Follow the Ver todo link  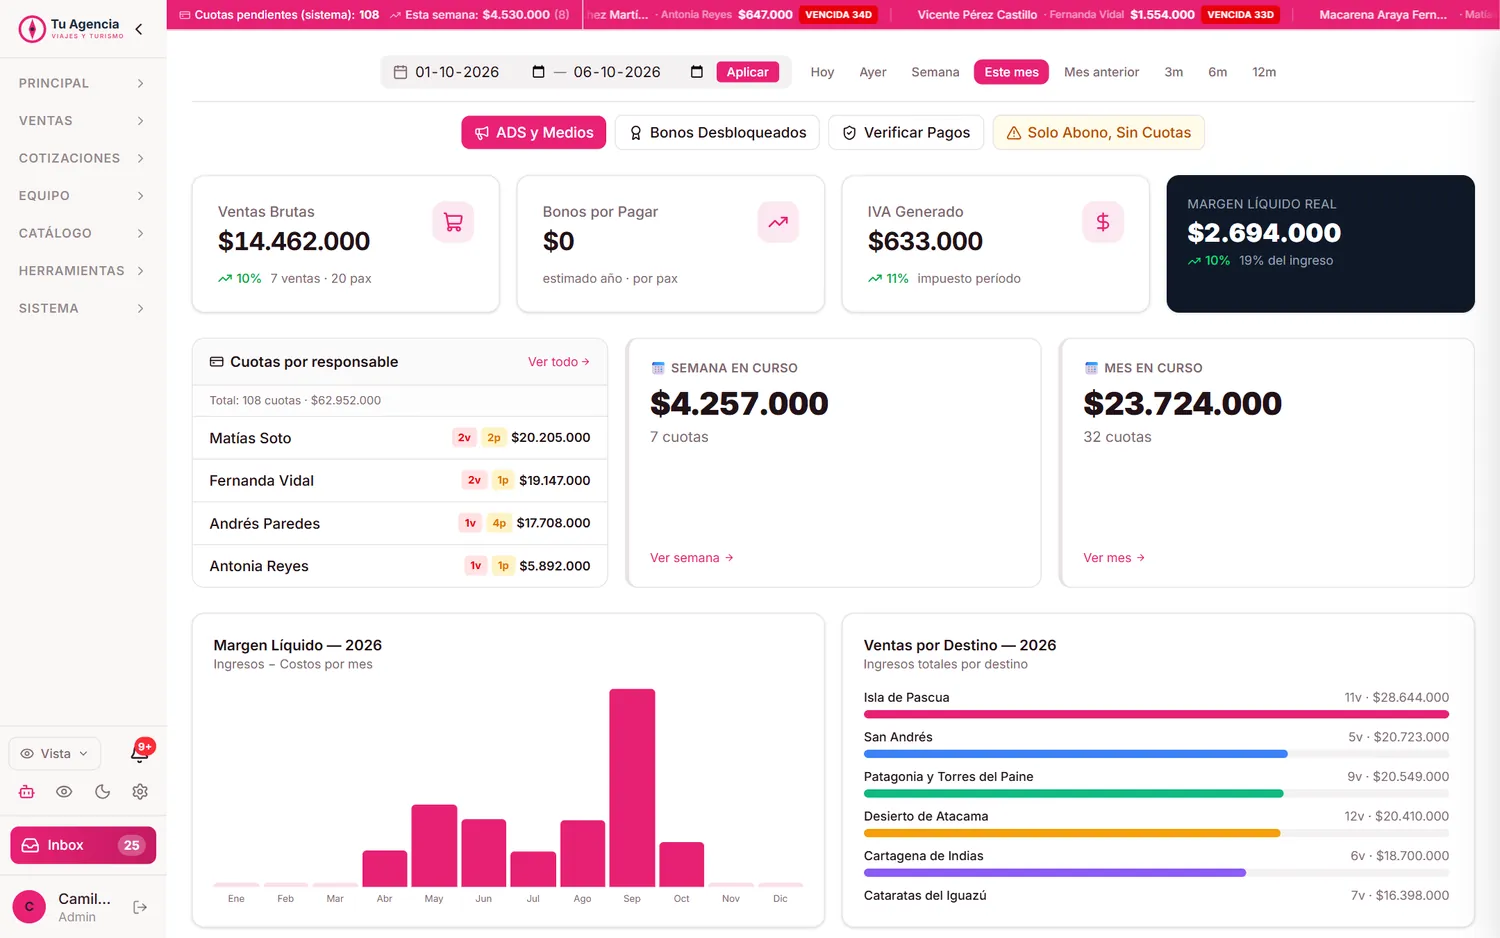click(559, 362)
